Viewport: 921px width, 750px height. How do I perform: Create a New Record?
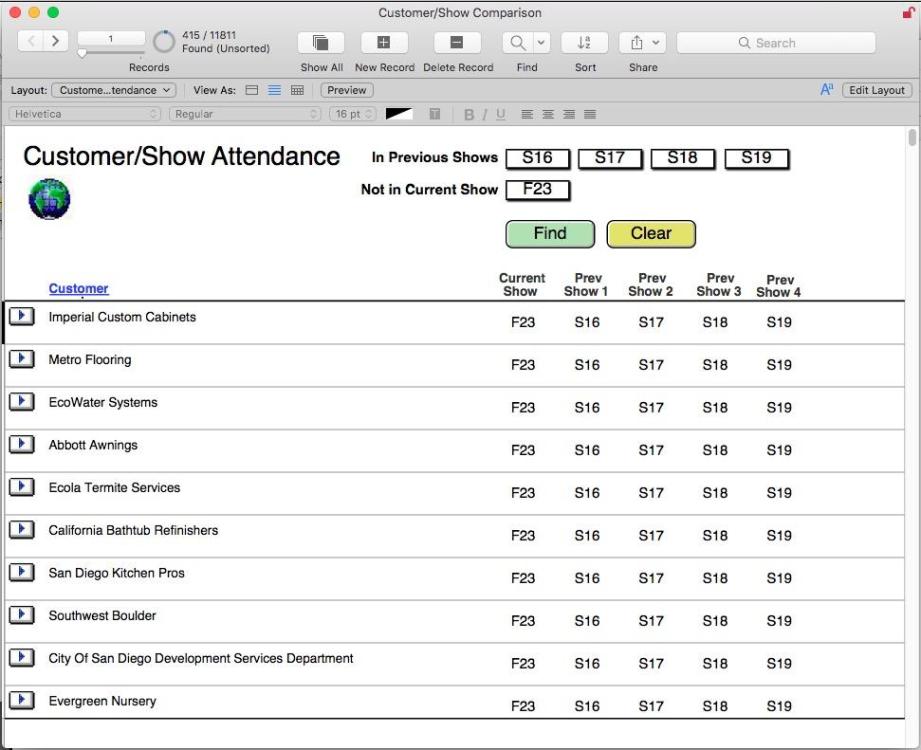383,42
